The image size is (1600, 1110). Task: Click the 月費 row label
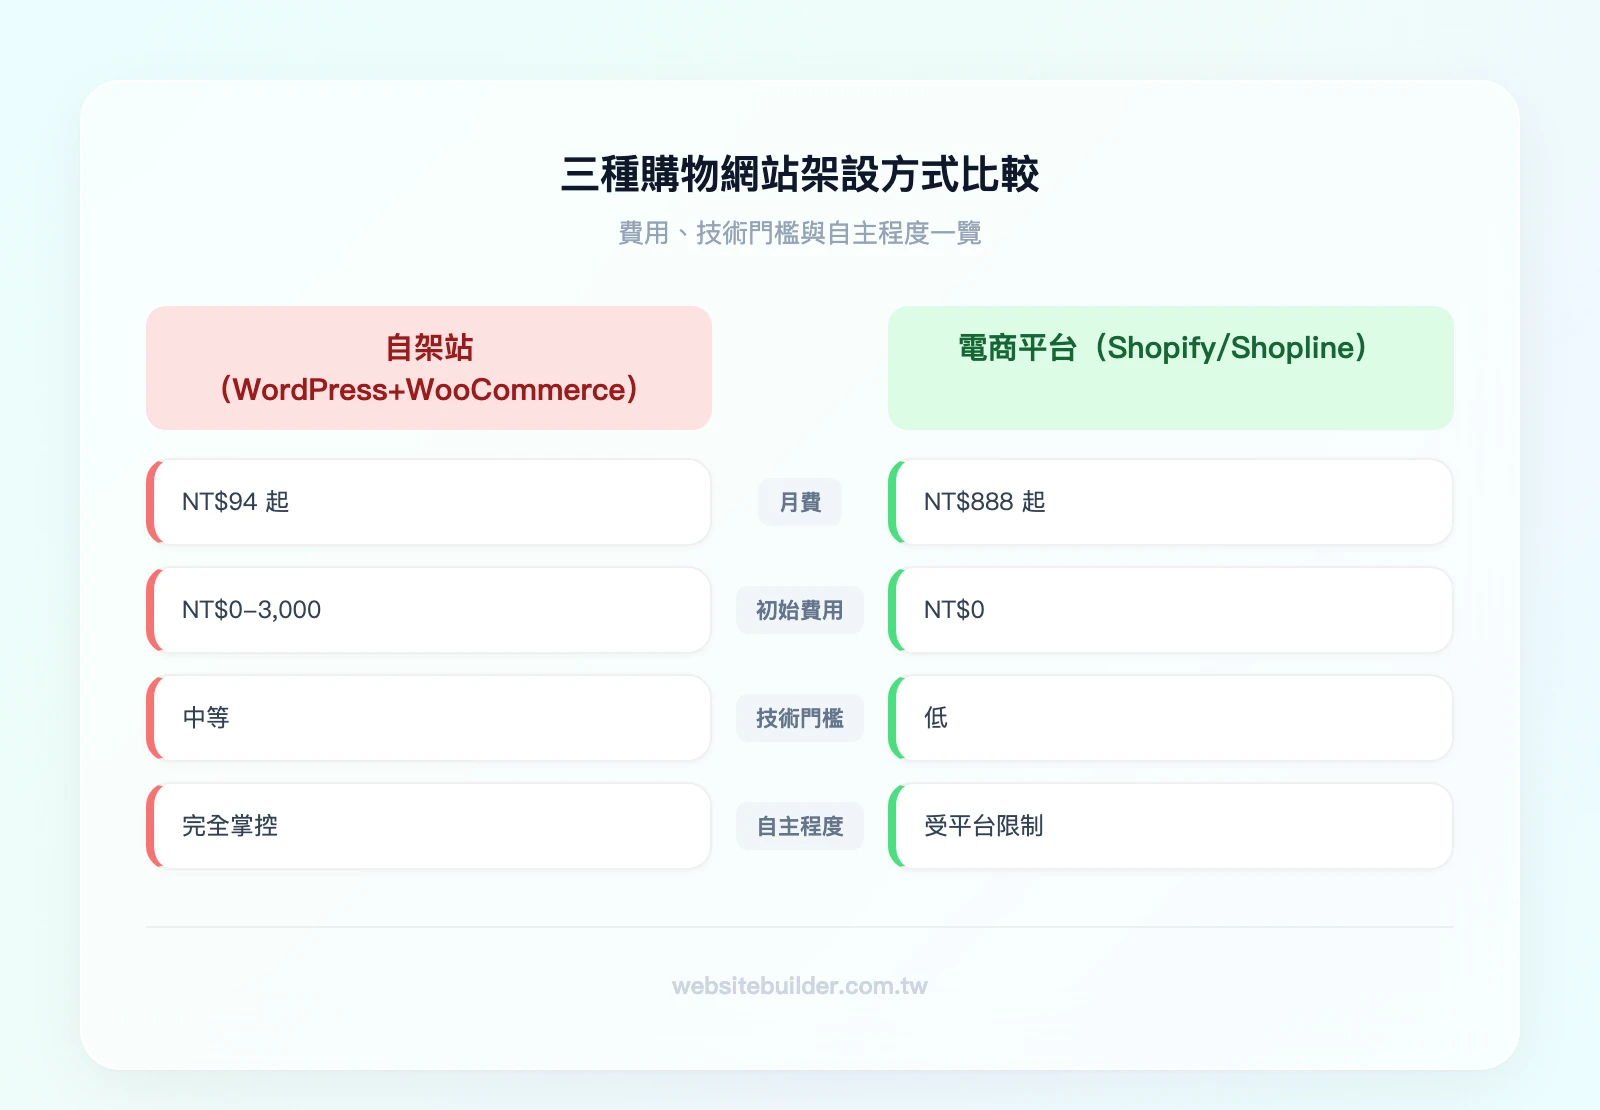pyautogui.click(x=800, y=502)
